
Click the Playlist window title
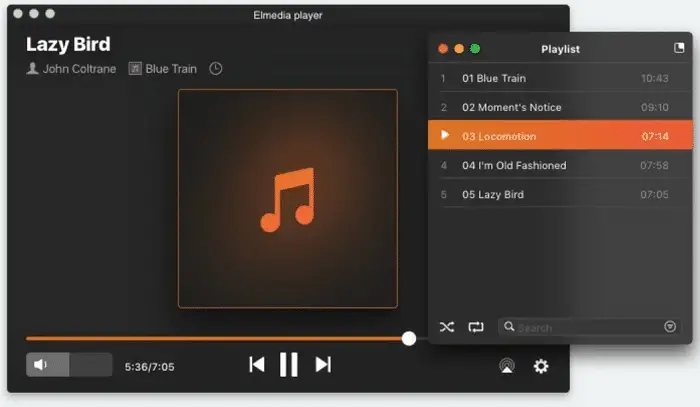click(560, 49)
